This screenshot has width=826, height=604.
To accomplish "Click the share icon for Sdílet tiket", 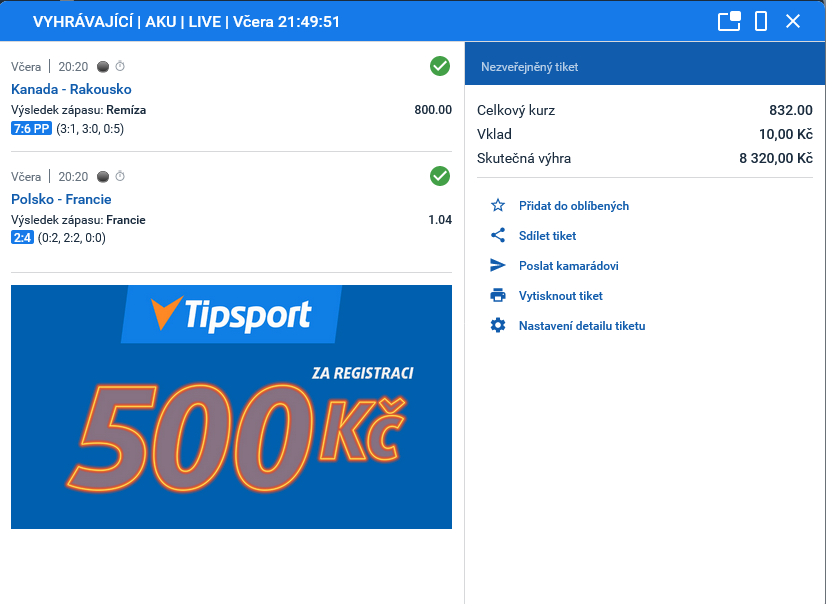I will (498, 236).
